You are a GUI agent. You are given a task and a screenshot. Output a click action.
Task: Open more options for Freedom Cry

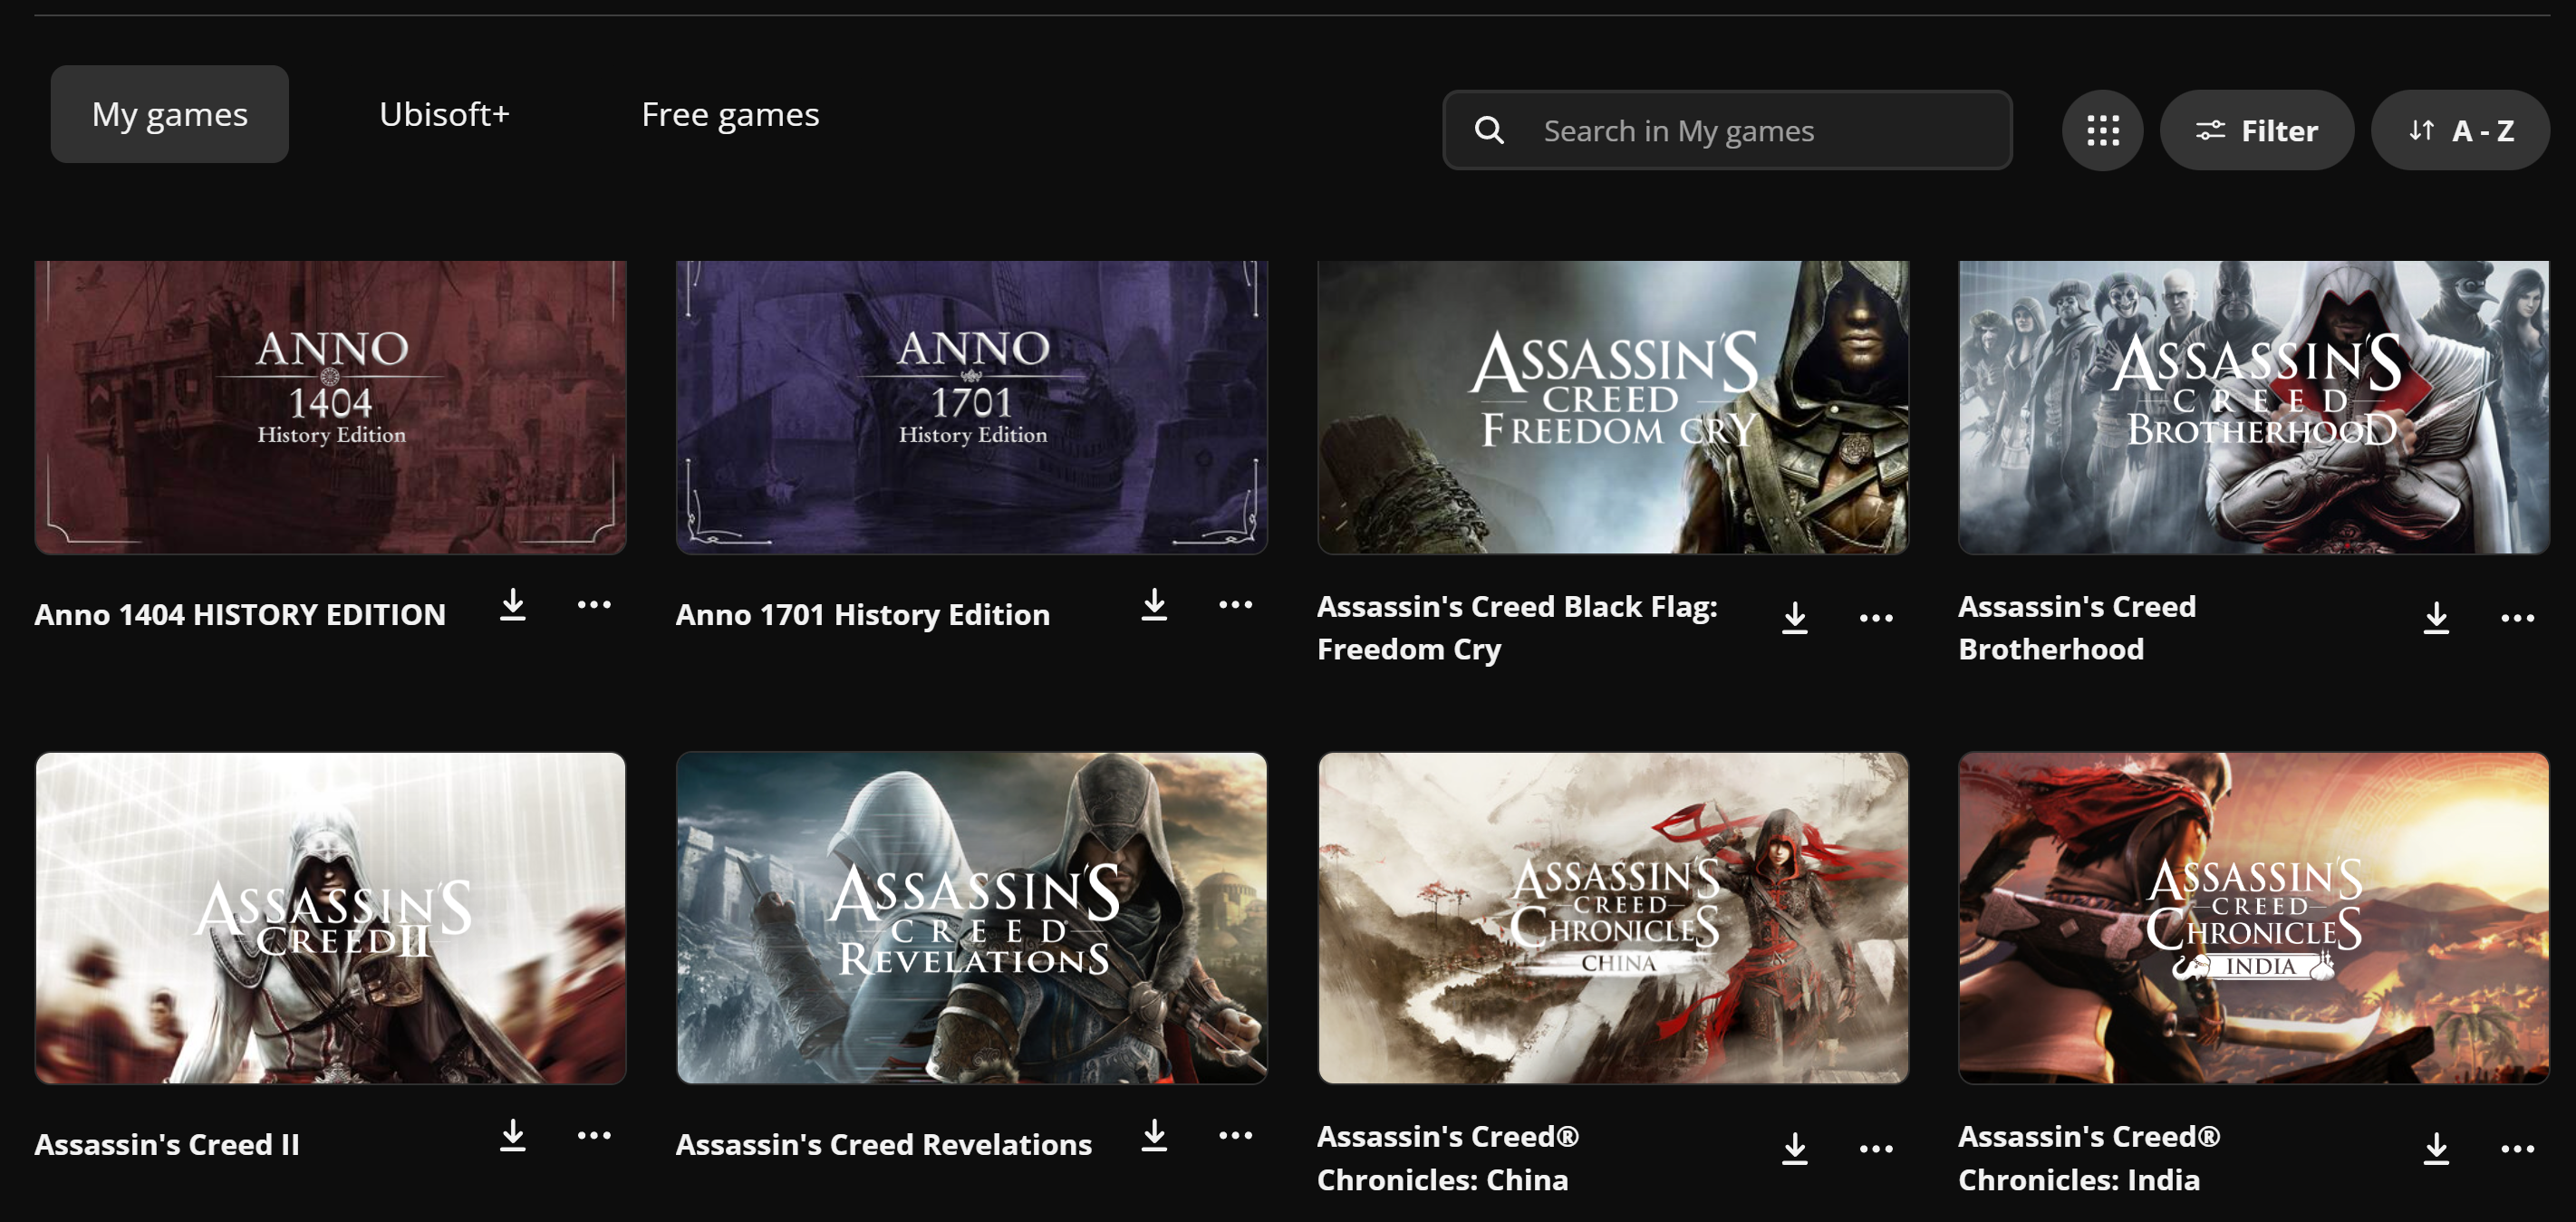(x=1876, y=618)
